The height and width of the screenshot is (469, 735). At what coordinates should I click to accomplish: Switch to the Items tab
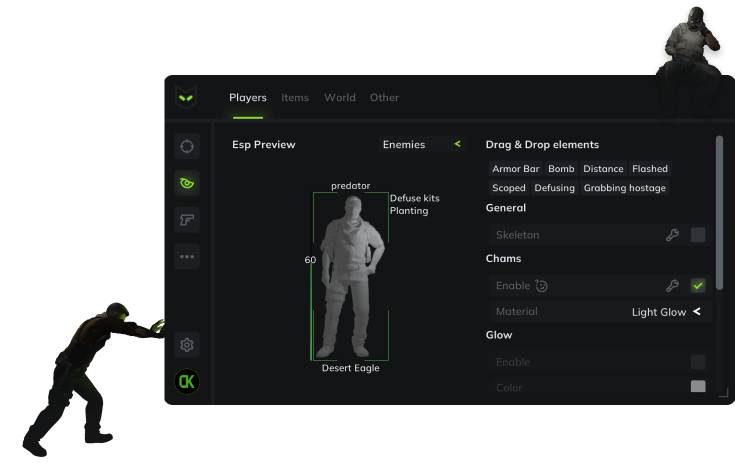pyautogui.click(x=295, y=97)
